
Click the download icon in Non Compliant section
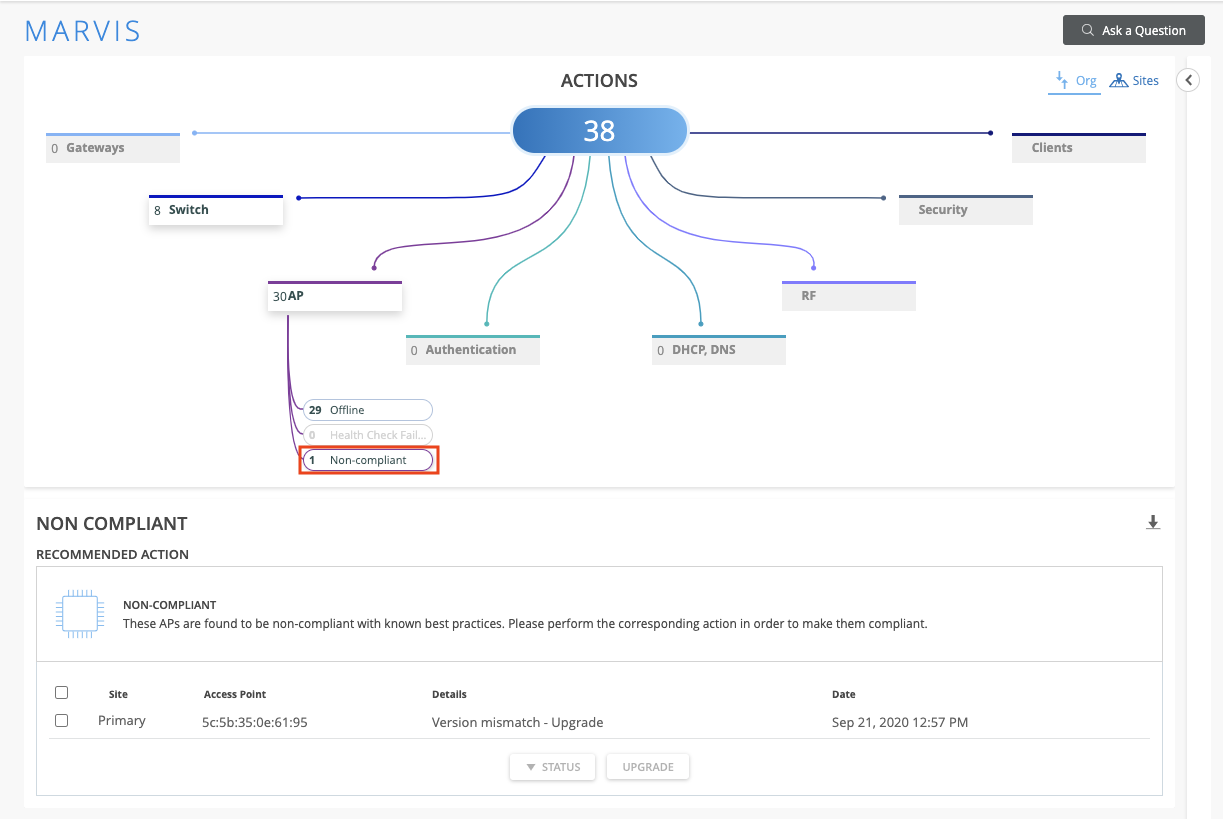point(1153,522)
